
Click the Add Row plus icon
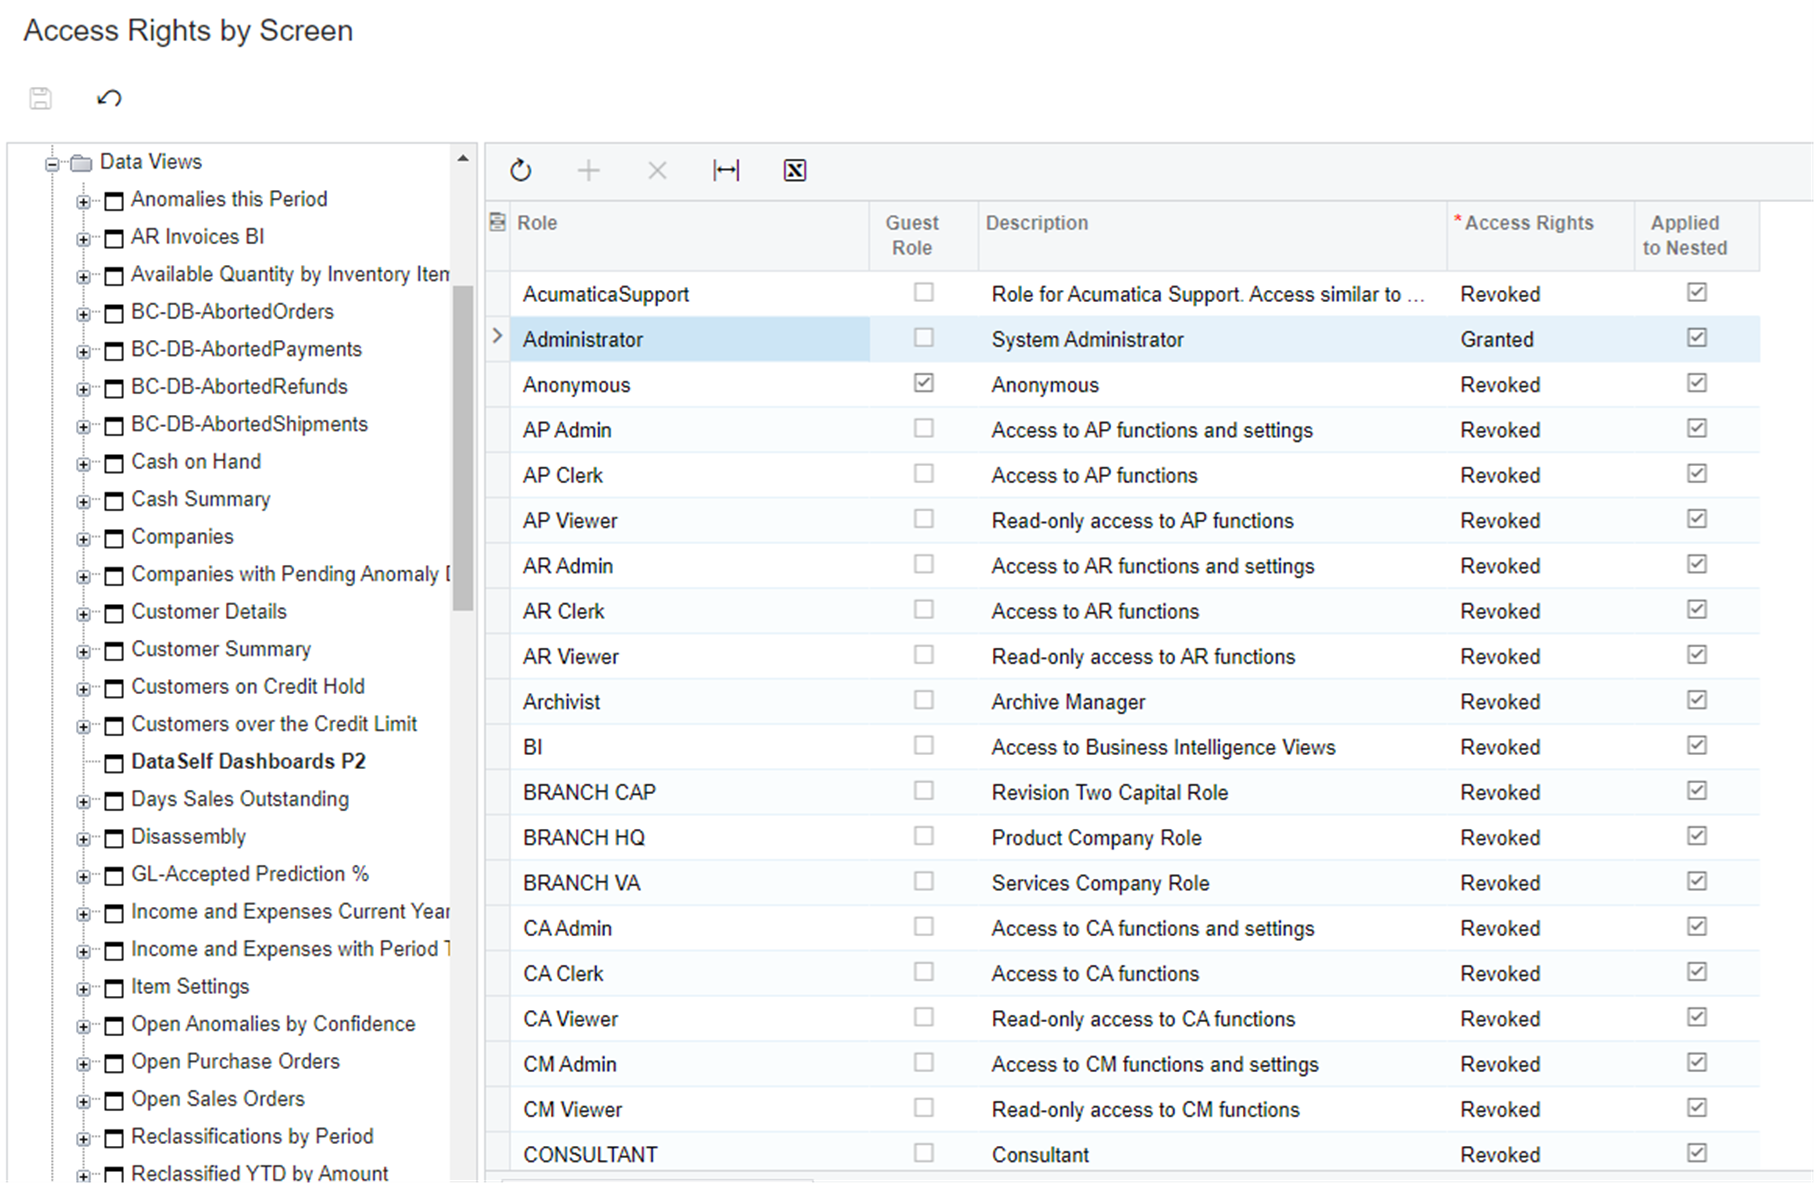coord(589,171)
